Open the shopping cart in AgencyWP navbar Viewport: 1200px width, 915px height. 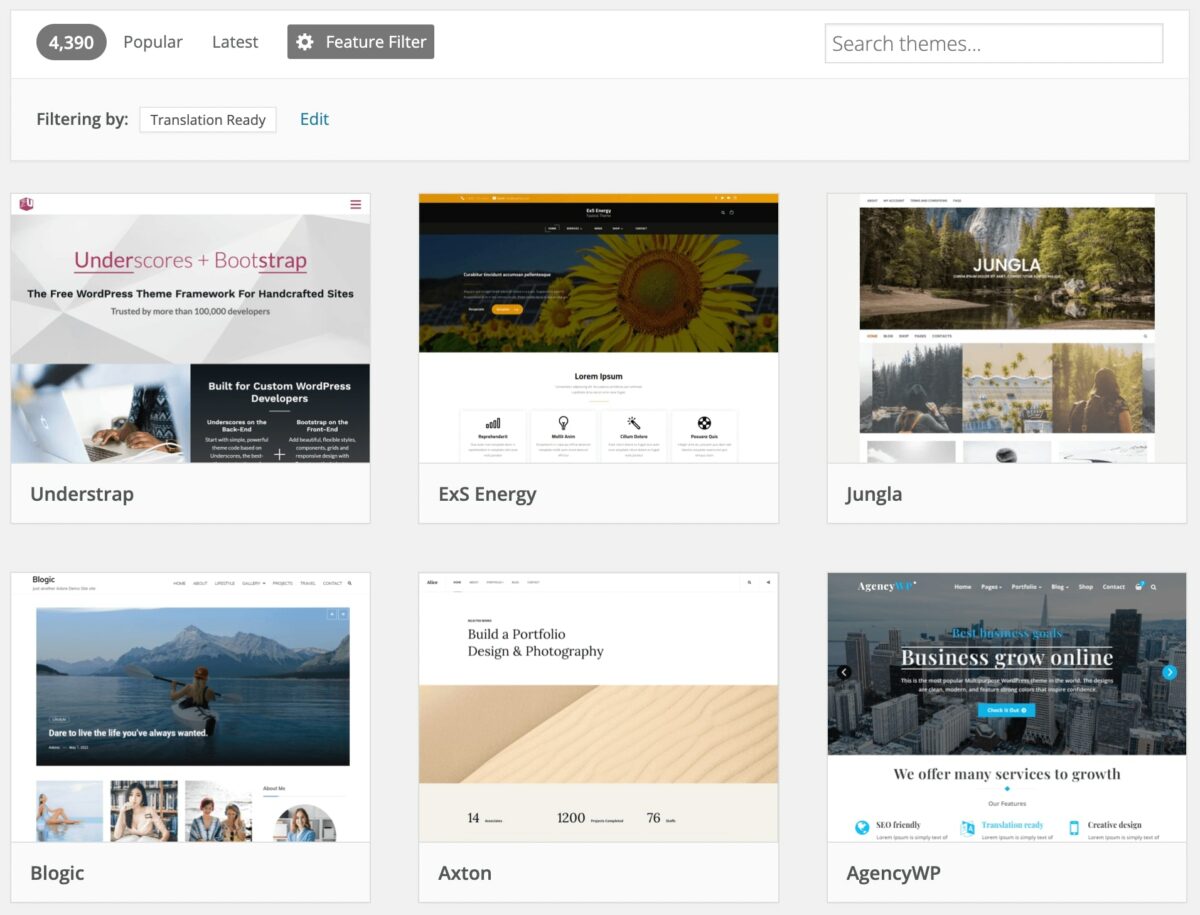click(x=1138, y=587)
